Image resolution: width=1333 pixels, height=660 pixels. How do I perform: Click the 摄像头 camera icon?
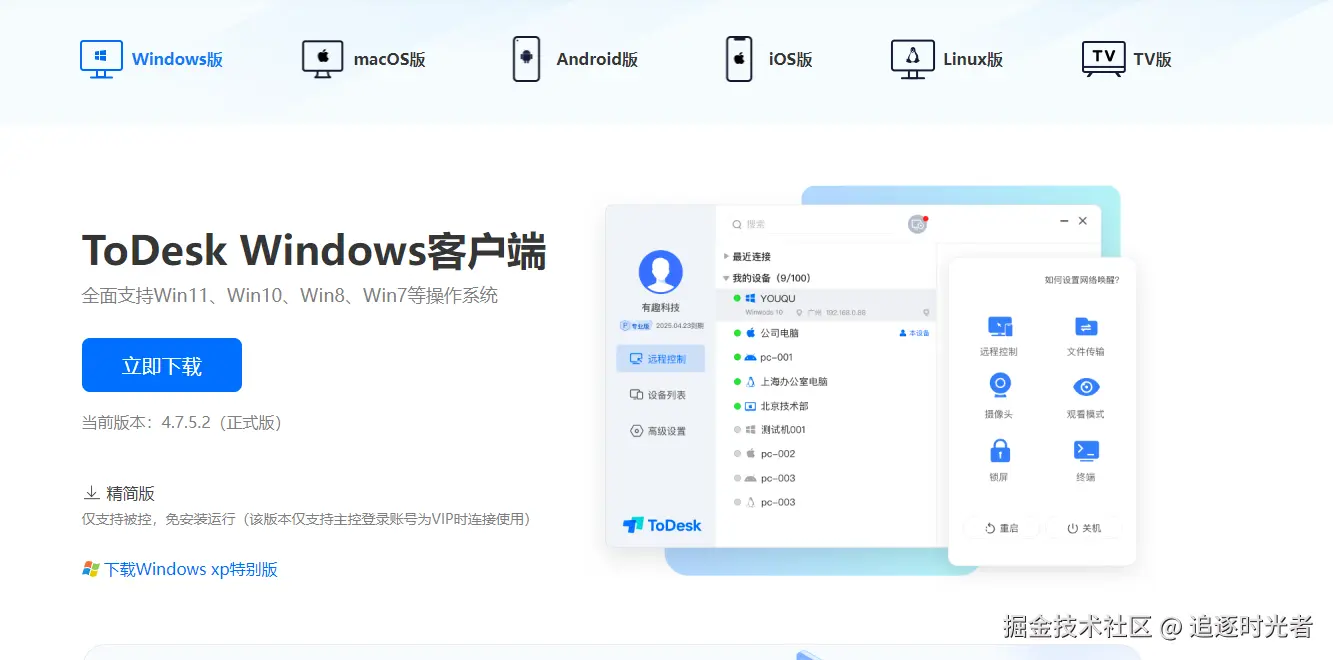pyautogui.click(x=999, y=387)
